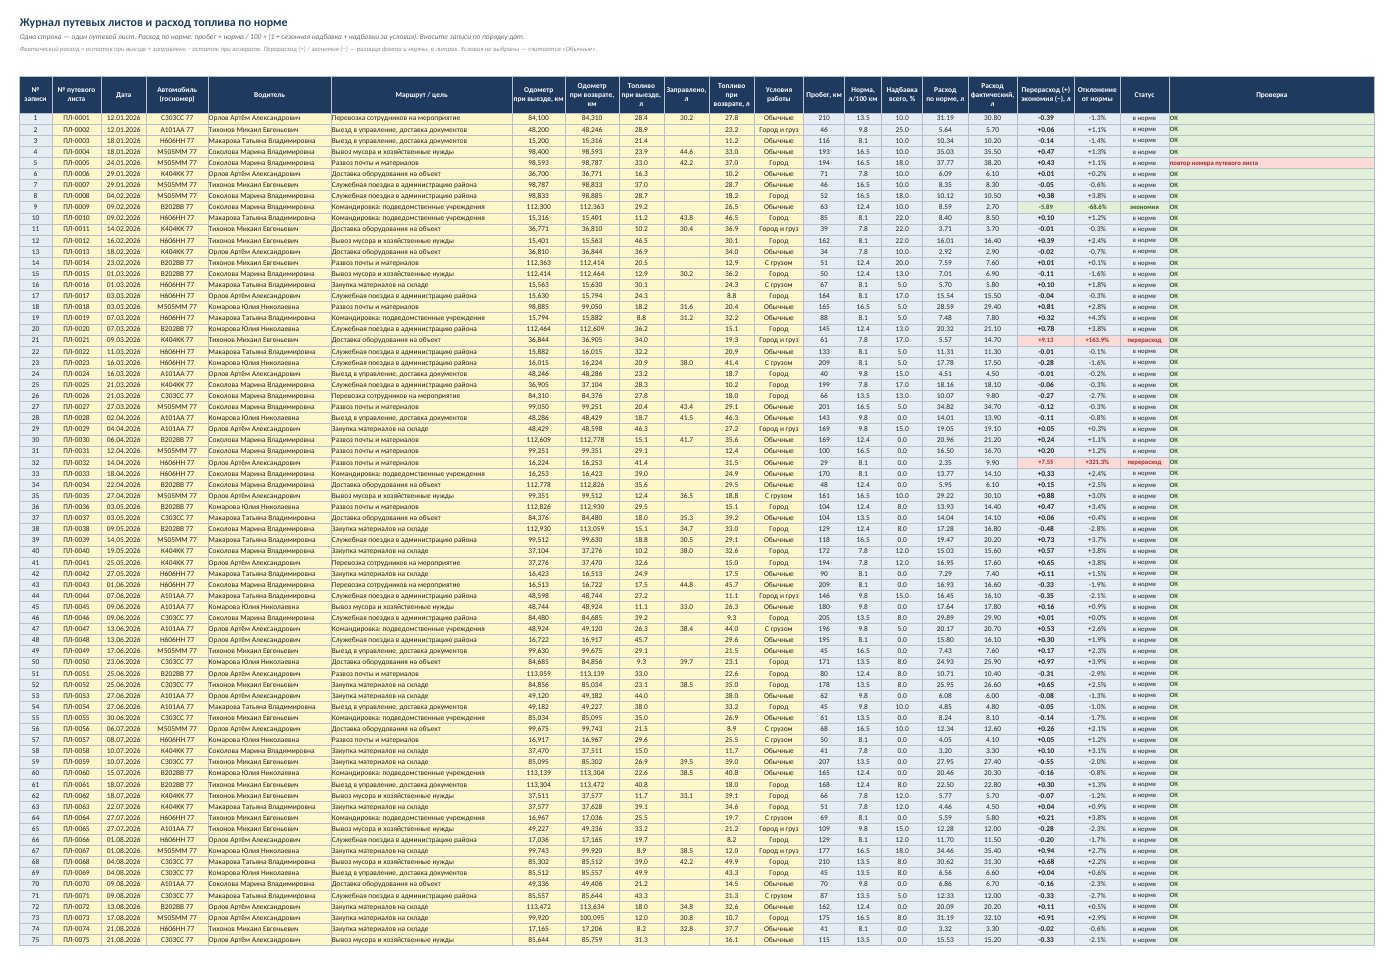Select 'перерасход' status in row ПЛ-0032

pos(1144,462)
